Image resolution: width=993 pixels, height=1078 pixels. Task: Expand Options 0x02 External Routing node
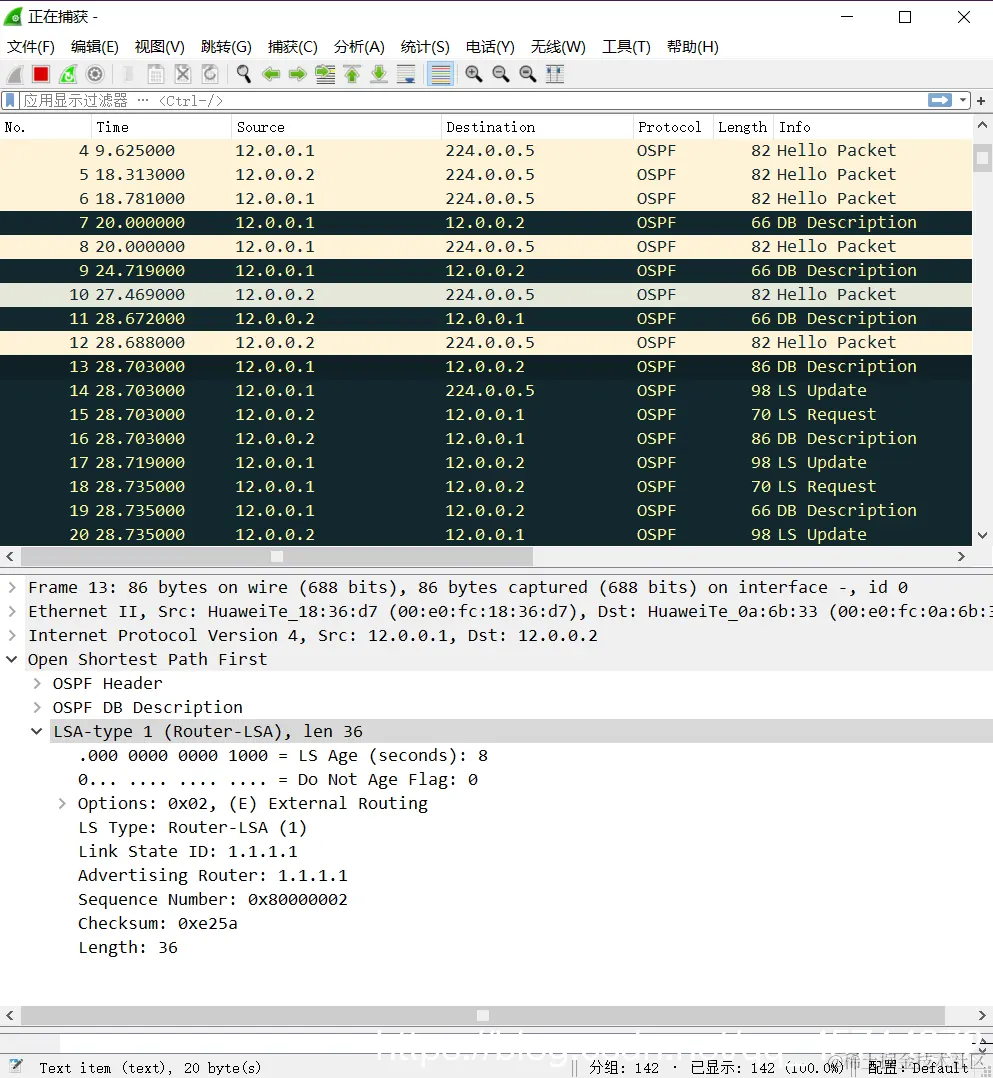tap(62, 804)
